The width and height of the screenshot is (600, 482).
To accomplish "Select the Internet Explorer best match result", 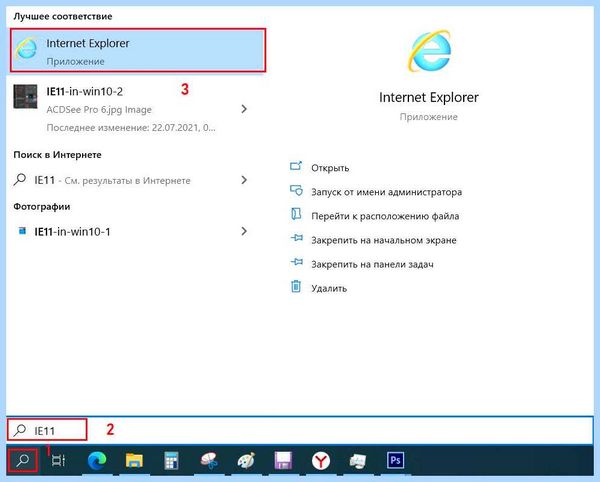I will point(138,50).
